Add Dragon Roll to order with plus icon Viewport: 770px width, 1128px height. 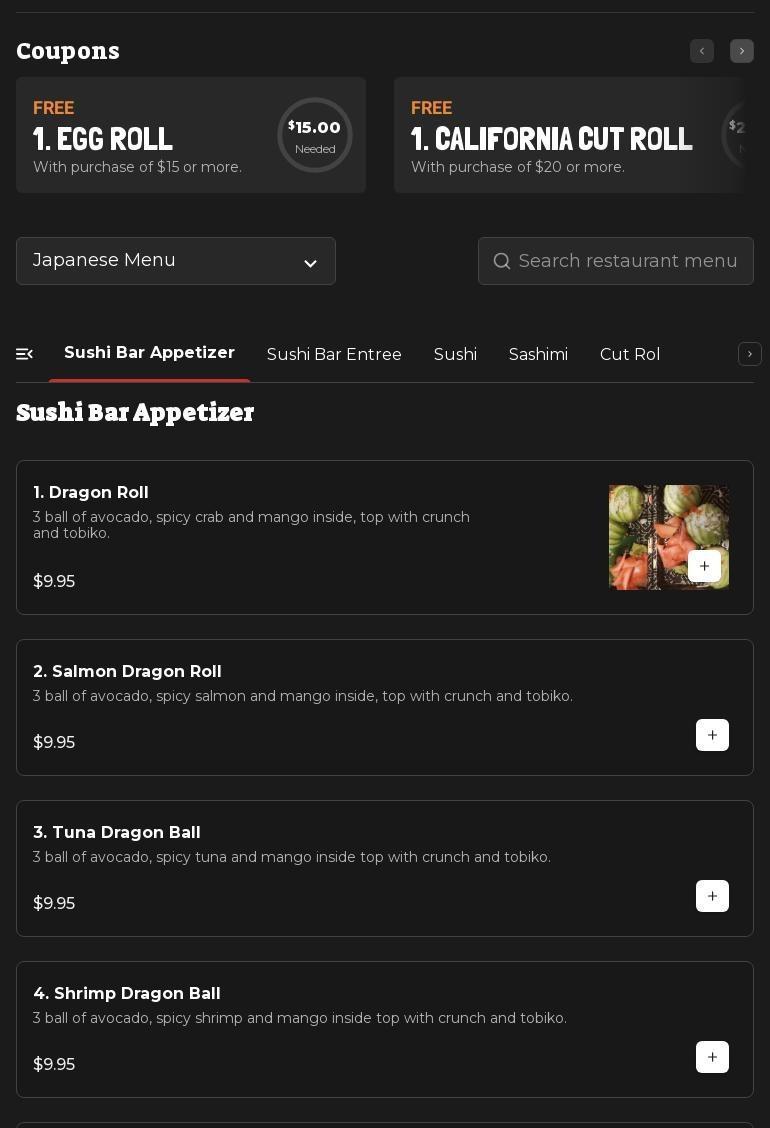coord(704,566)
